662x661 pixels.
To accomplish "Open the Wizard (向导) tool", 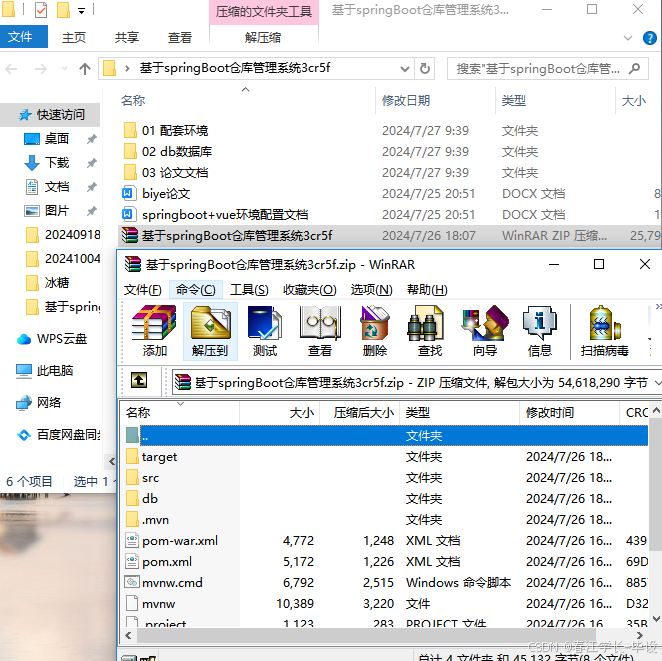I will [485, 331].
